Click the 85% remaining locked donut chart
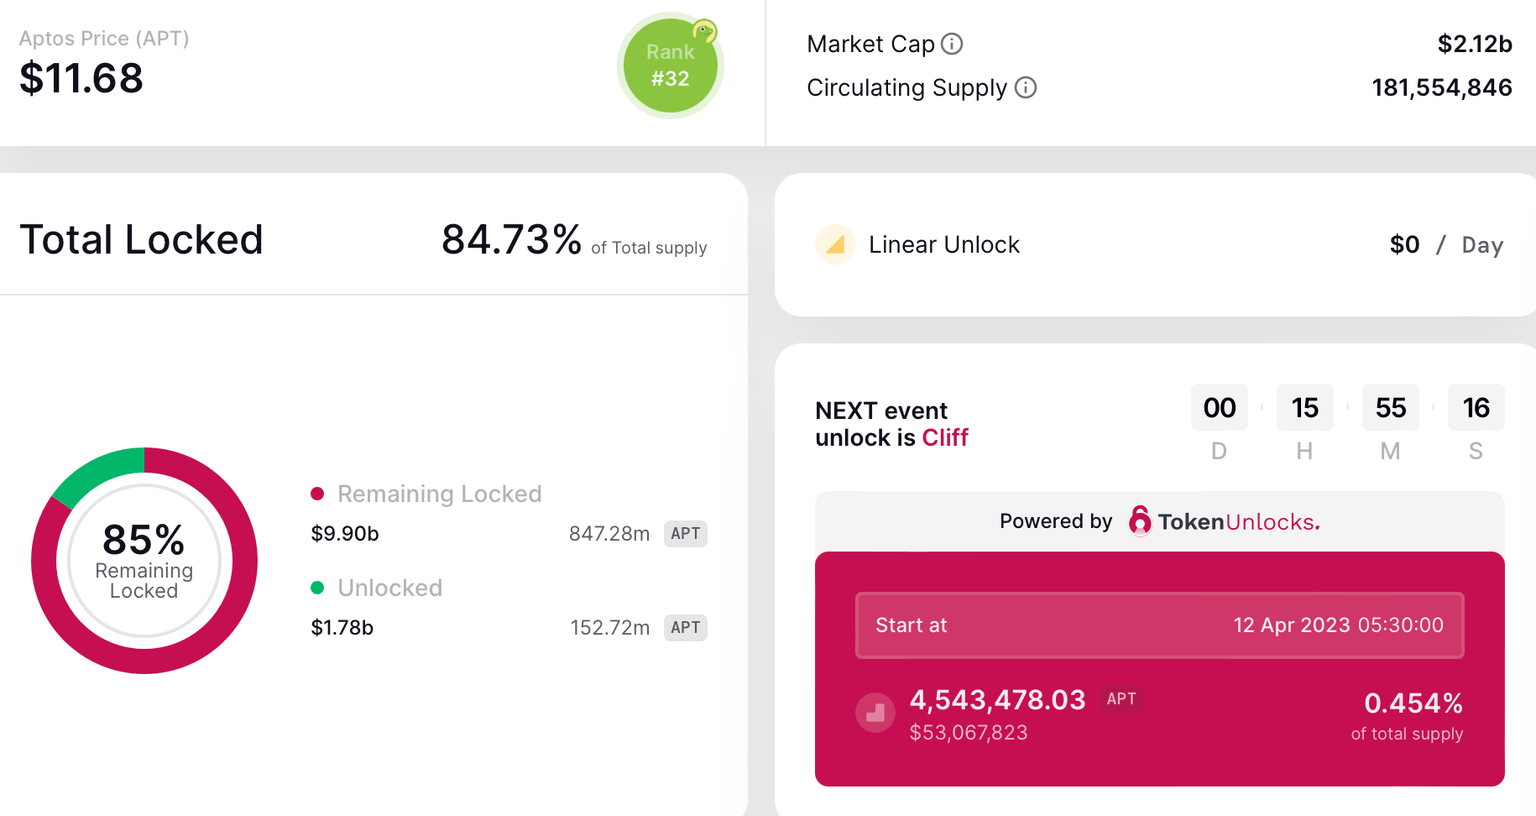Screen dimensions: 1536x816 tap(144, 561)
